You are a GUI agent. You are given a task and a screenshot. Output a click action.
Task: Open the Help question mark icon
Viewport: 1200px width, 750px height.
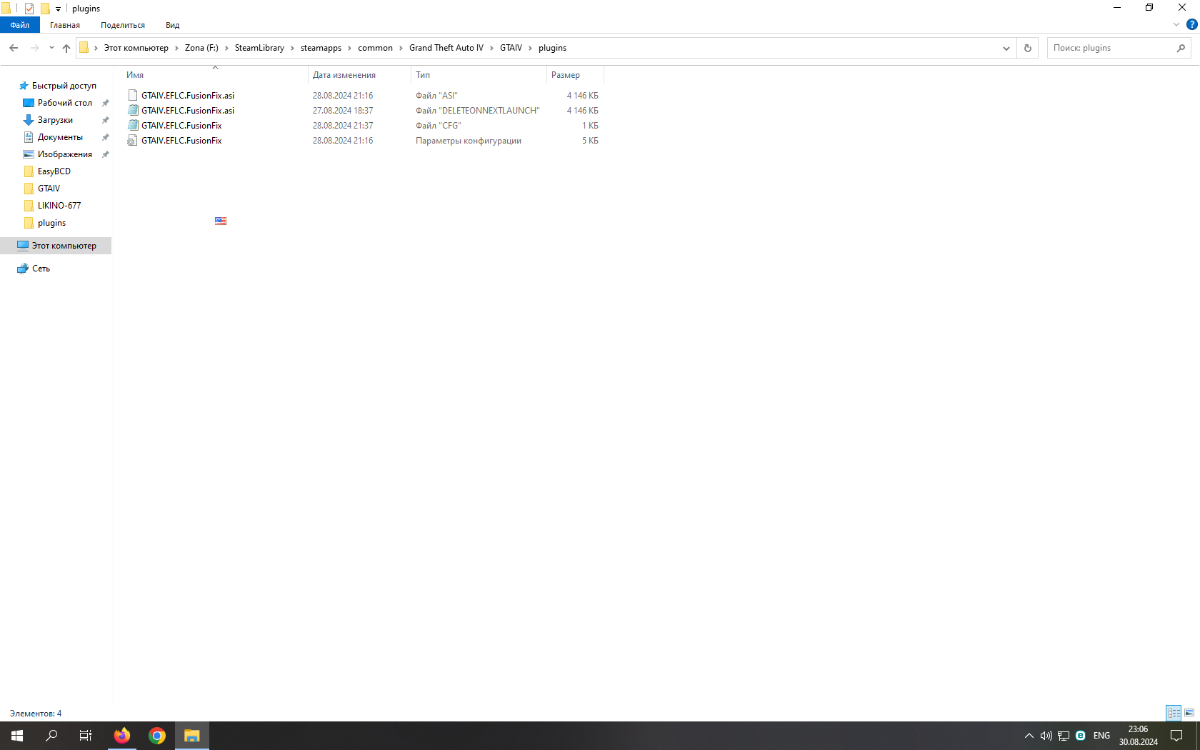click(1191, 24)
